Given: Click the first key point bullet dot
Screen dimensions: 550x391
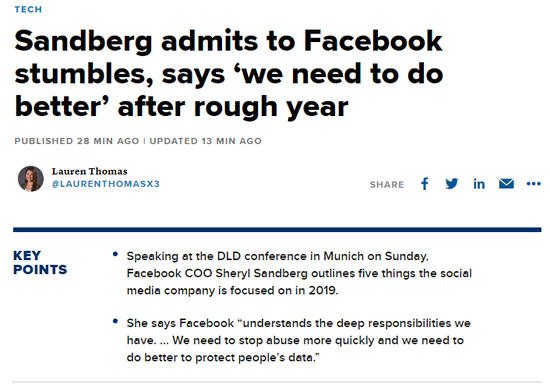Looking at the screenshot, I should pos(115,254).
